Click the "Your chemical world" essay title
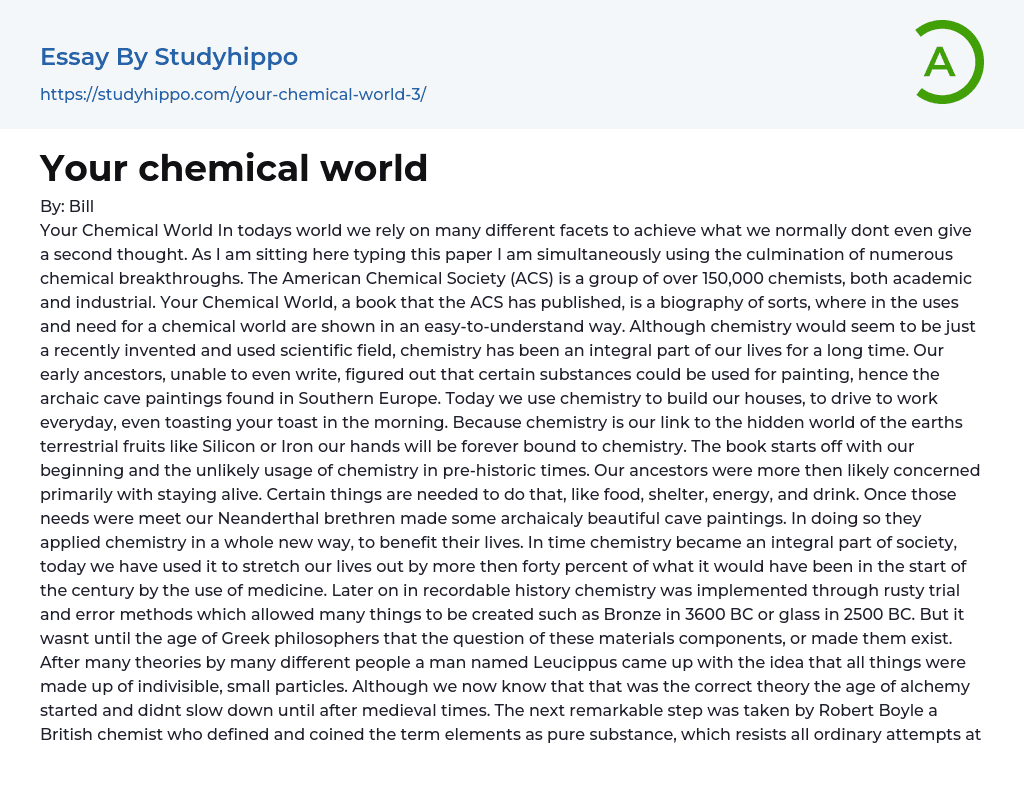Screen dimensions: 1024x803 [x=234, y=168]
